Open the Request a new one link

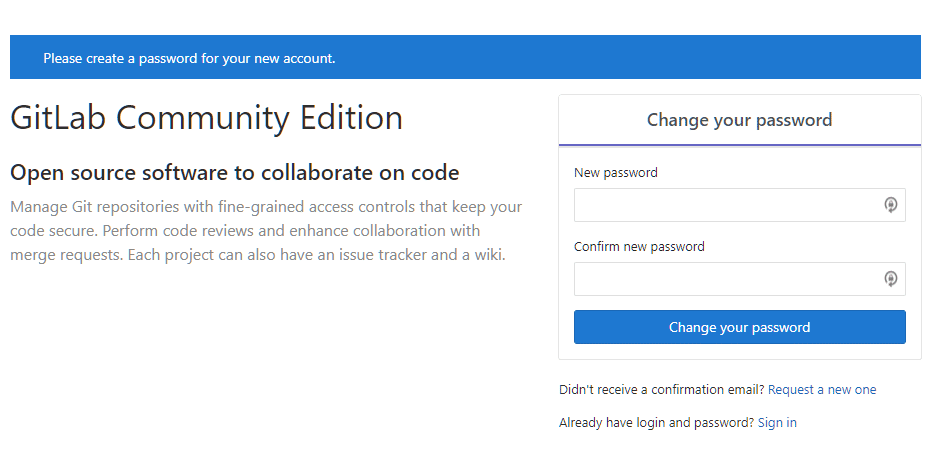click(821, 390)
